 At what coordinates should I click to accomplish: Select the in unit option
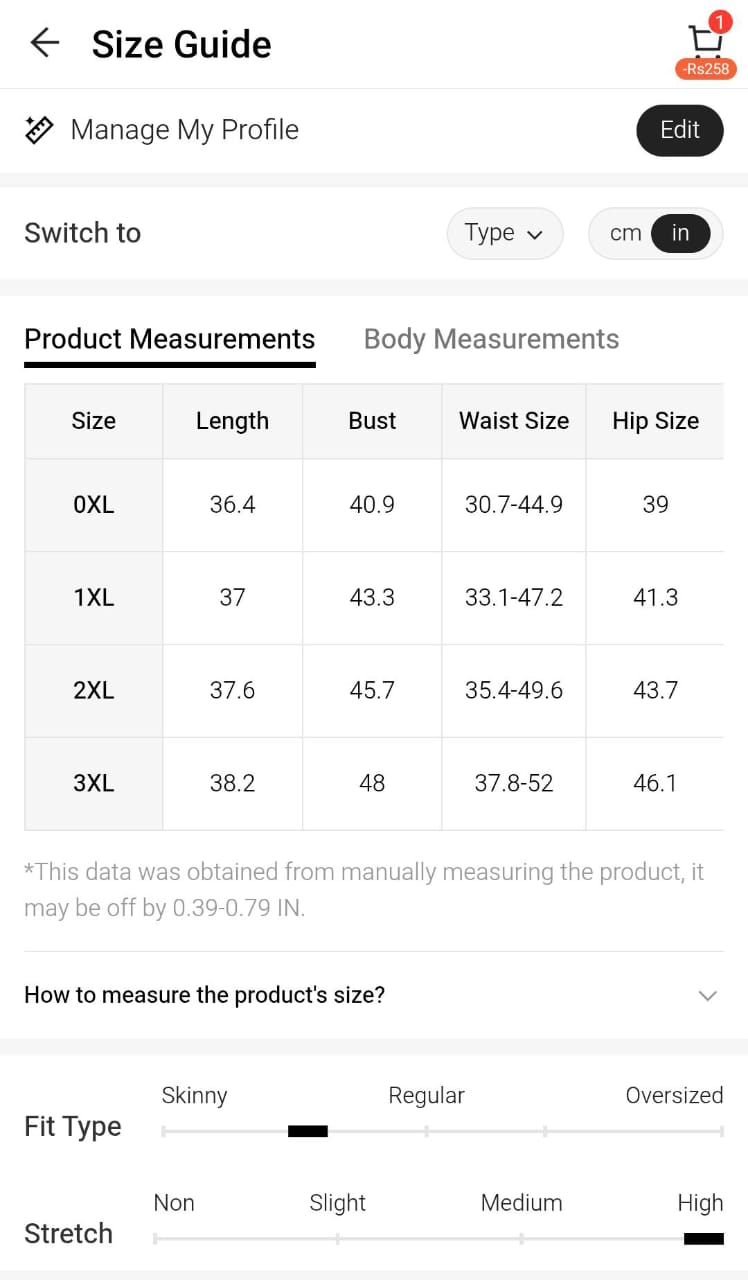680,233
